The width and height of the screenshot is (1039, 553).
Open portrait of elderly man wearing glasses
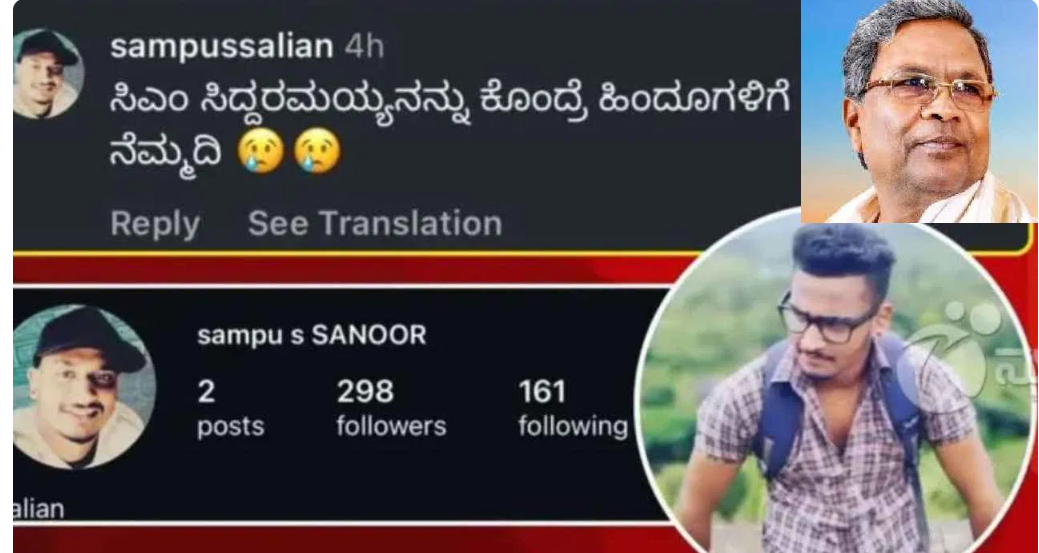[918, 111]
